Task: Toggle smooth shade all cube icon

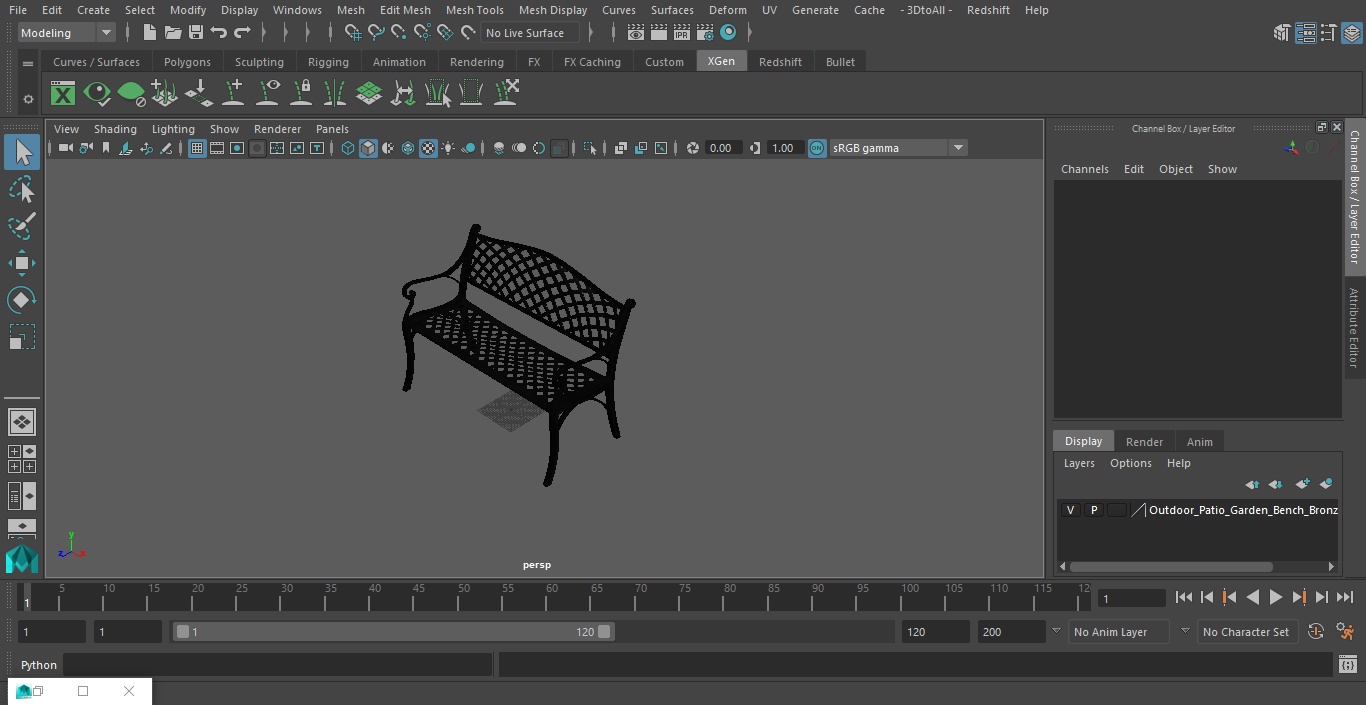Action: (368, 148)
